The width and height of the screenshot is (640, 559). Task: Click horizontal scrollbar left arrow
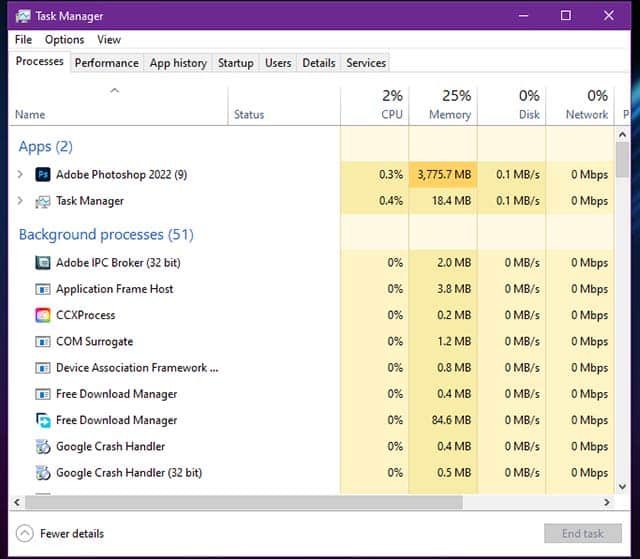tap(17, 502)
